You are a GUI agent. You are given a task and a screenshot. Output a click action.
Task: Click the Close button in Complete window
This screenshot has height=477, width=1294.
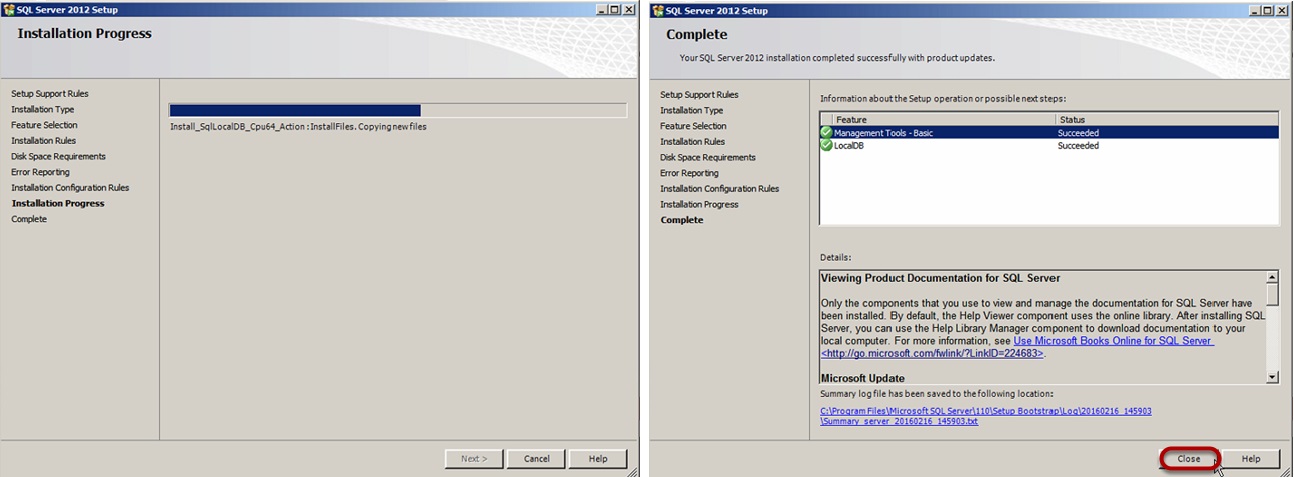coord(1189,458)
